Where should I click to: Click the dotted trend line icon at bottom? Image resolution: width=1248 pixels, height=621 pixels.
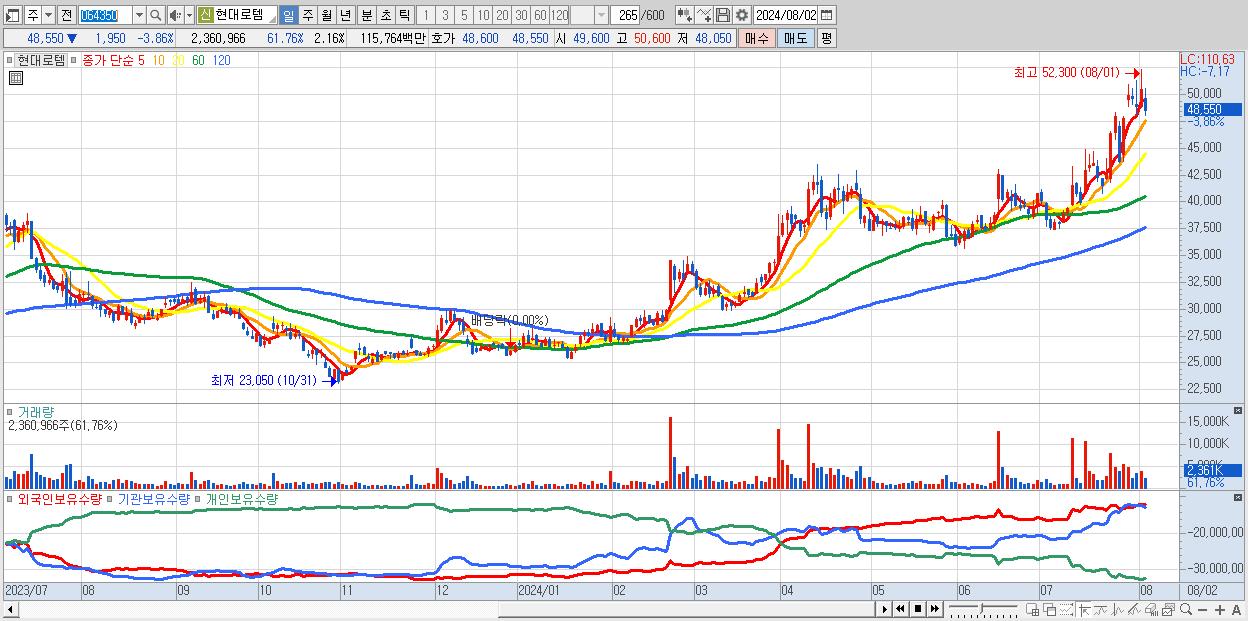coord(1066,610)
